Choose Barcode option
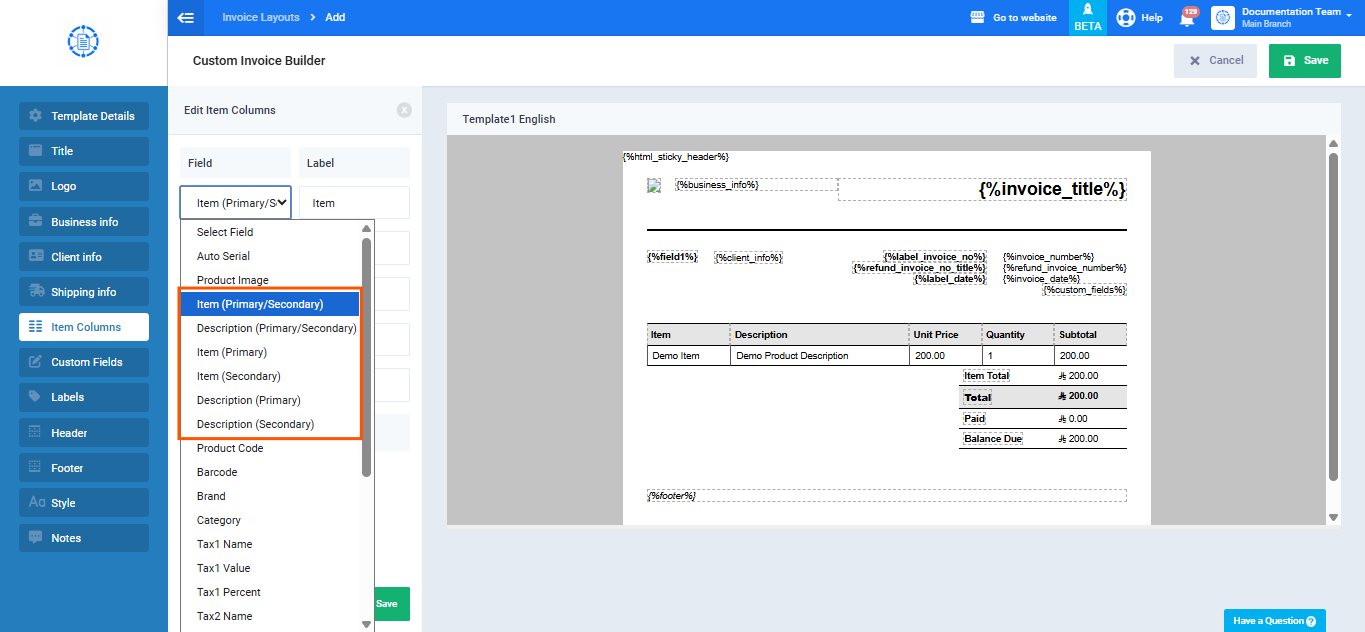Viewport: 1365px width, 632px height. click(270, 472)
